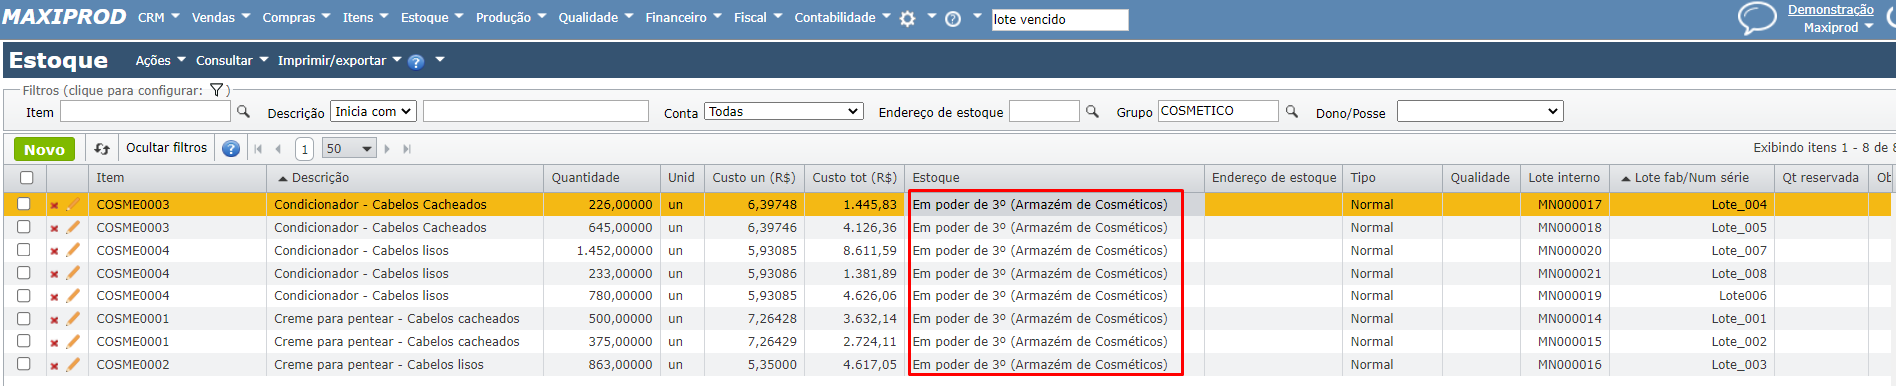Open the blue help icon beside Ocultar filtros
The height and width of the screenshot is (386, 1896).
pyautogui.click(x=231, y=149)
